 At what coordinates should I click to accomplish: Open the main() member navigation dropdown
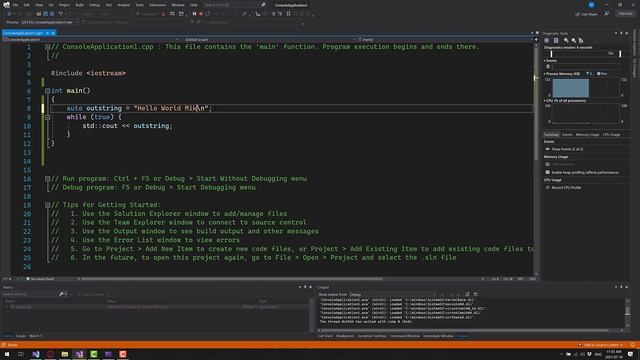pos(444,40)
